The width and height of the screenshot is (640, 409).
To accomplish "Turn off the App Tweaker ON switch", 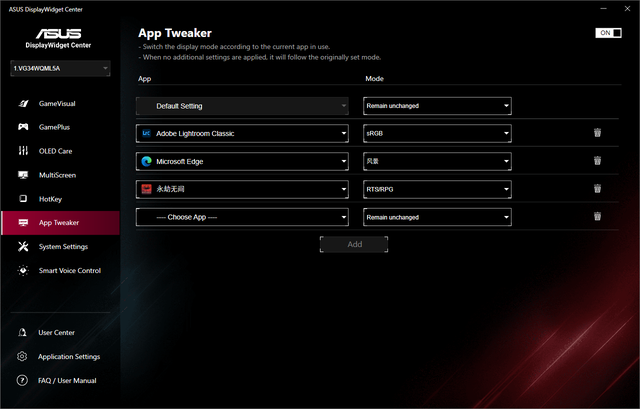I will click(x=608, y=33).
